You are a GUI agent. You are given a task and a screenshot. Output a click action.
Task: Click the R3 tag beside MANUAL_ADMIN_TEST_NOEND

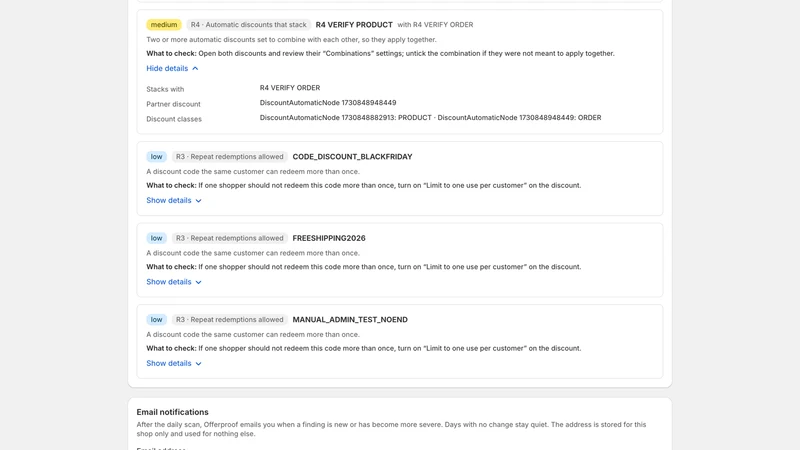click(230, 319)
